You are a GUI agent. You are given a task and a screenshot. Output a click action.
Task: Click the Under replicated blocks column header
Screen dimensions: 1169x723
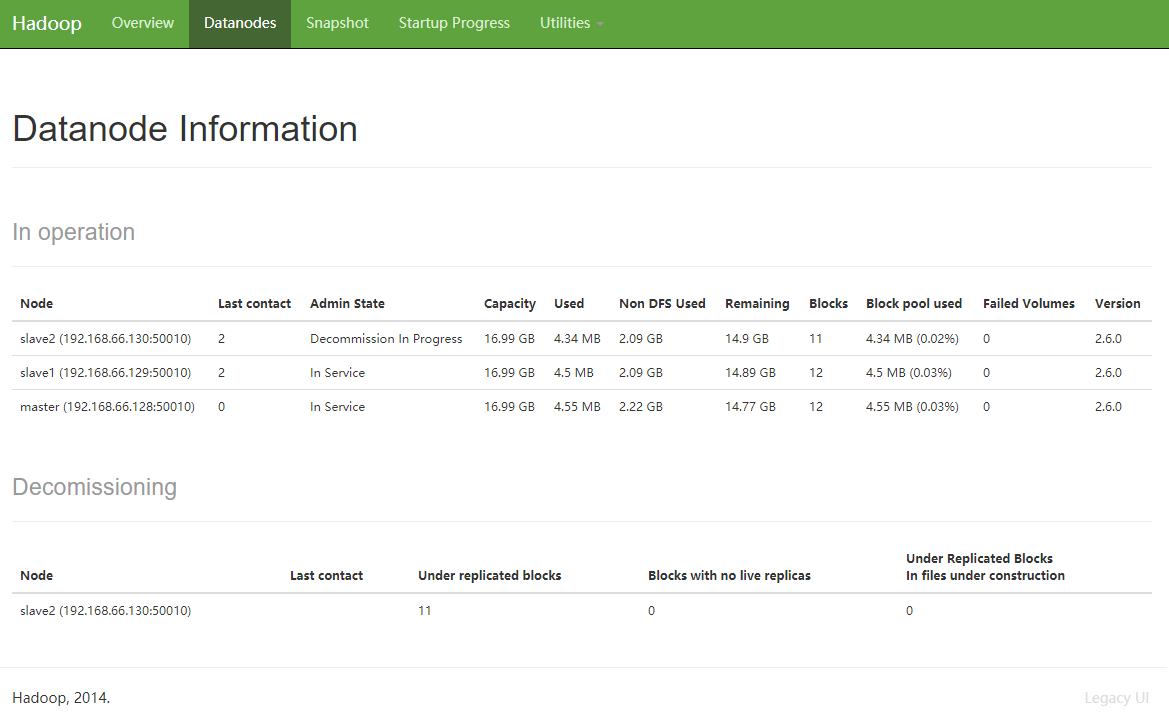click(489, 576)
